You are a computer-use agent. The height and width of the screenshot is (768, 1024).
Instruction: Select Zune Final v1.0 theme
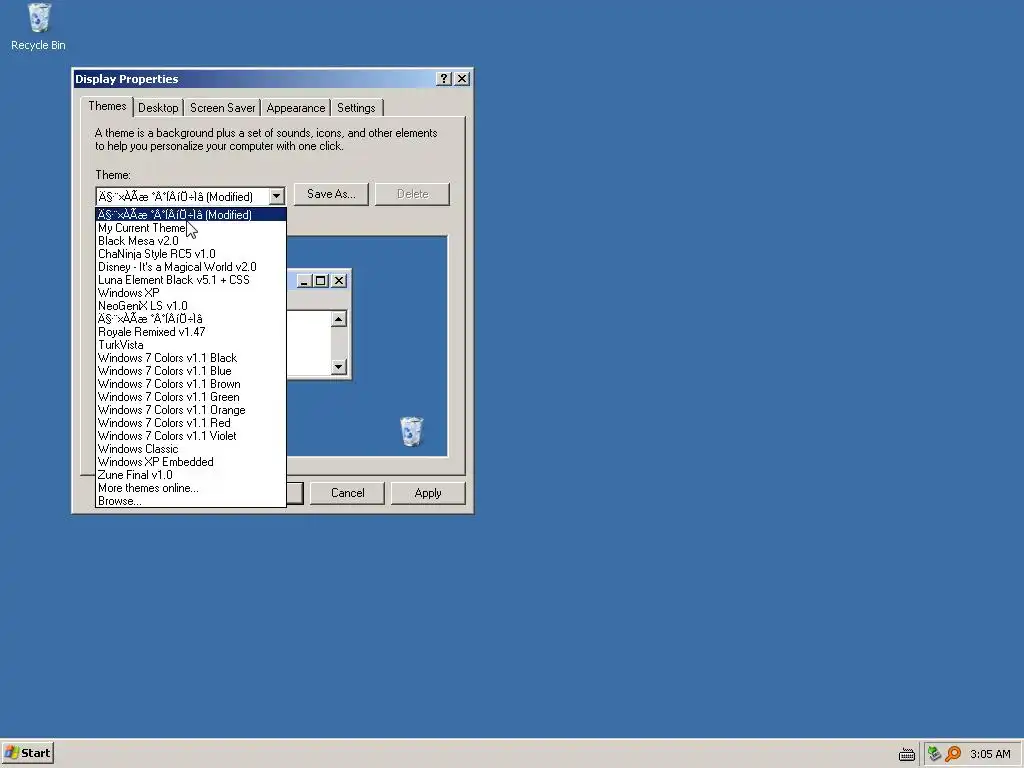pyautogui.click(x=191, y=475)
